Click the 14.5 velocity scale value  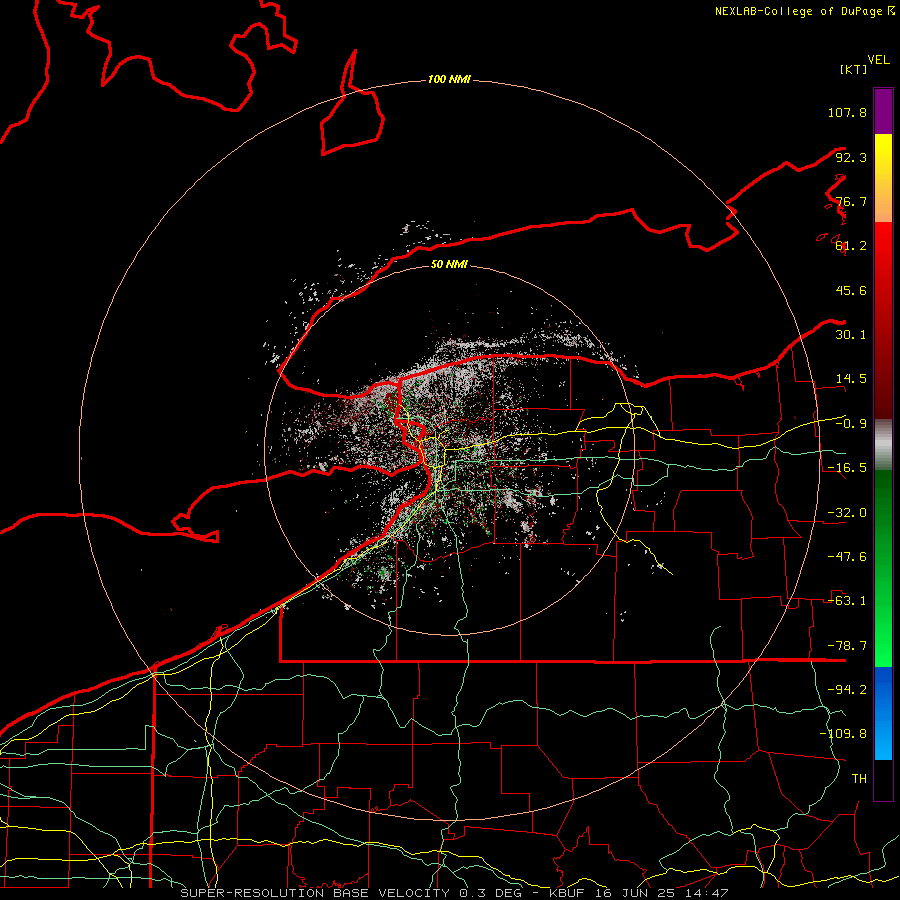(851, 379)
